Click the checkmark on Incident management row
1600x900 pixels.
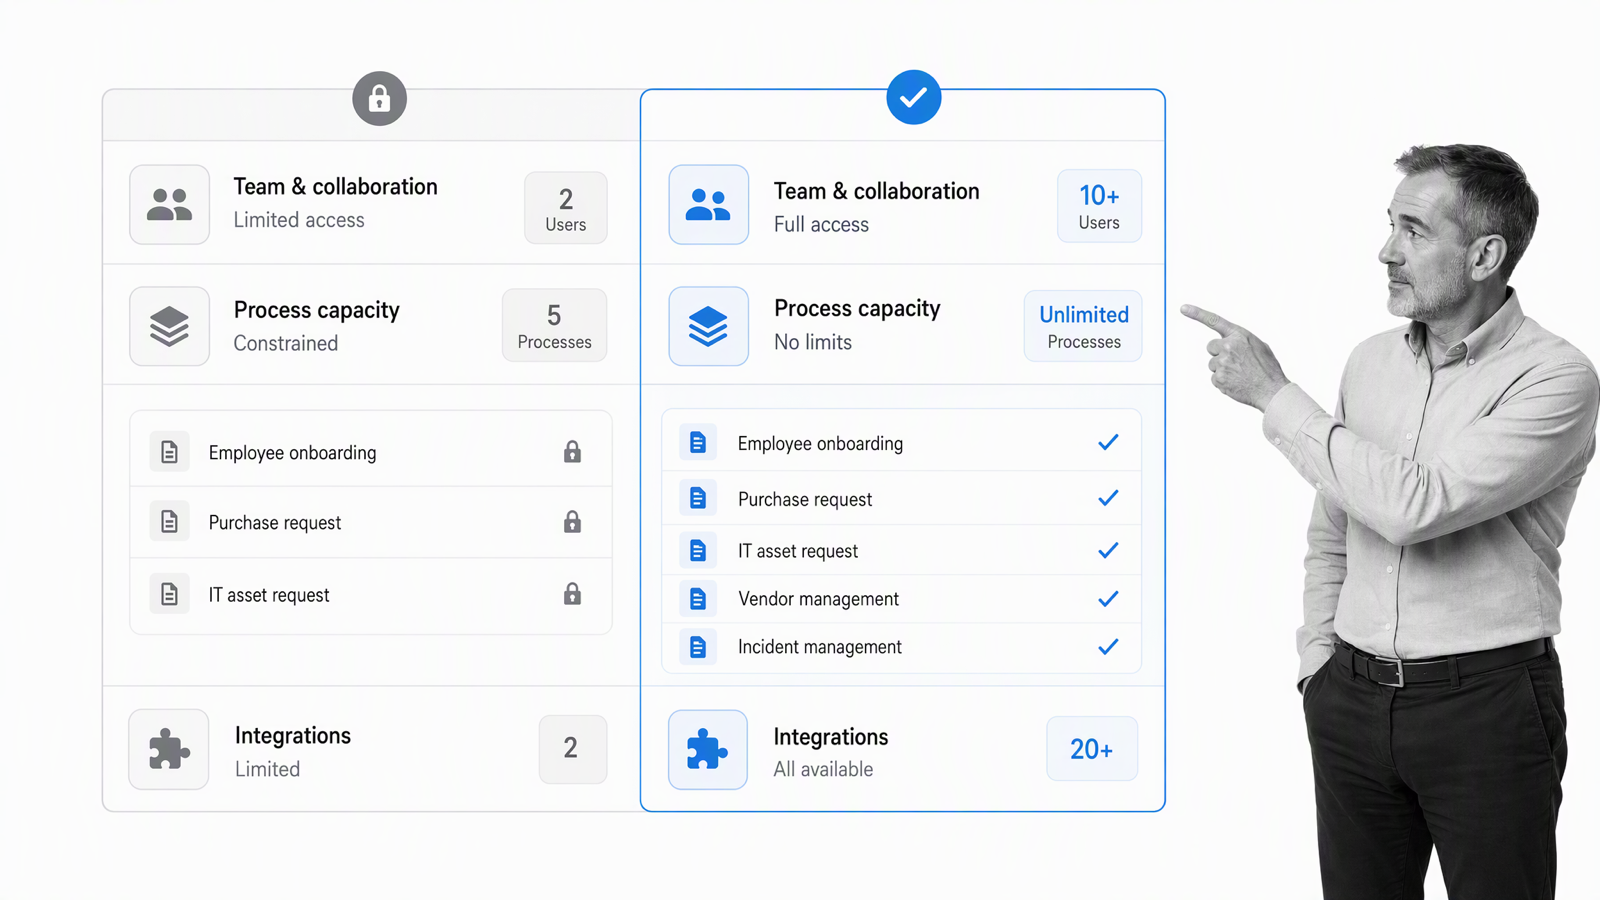coord(1108,647)
